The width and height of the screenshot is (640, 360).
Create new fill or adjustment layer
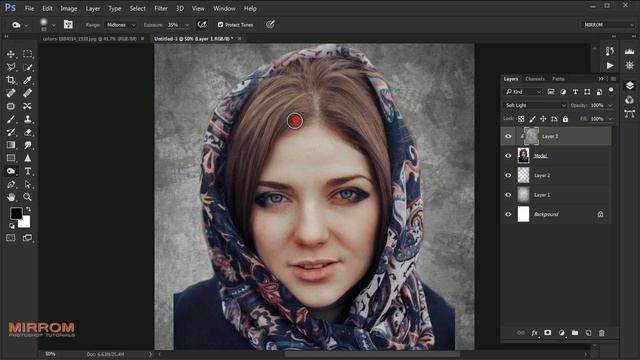point(561,333)
